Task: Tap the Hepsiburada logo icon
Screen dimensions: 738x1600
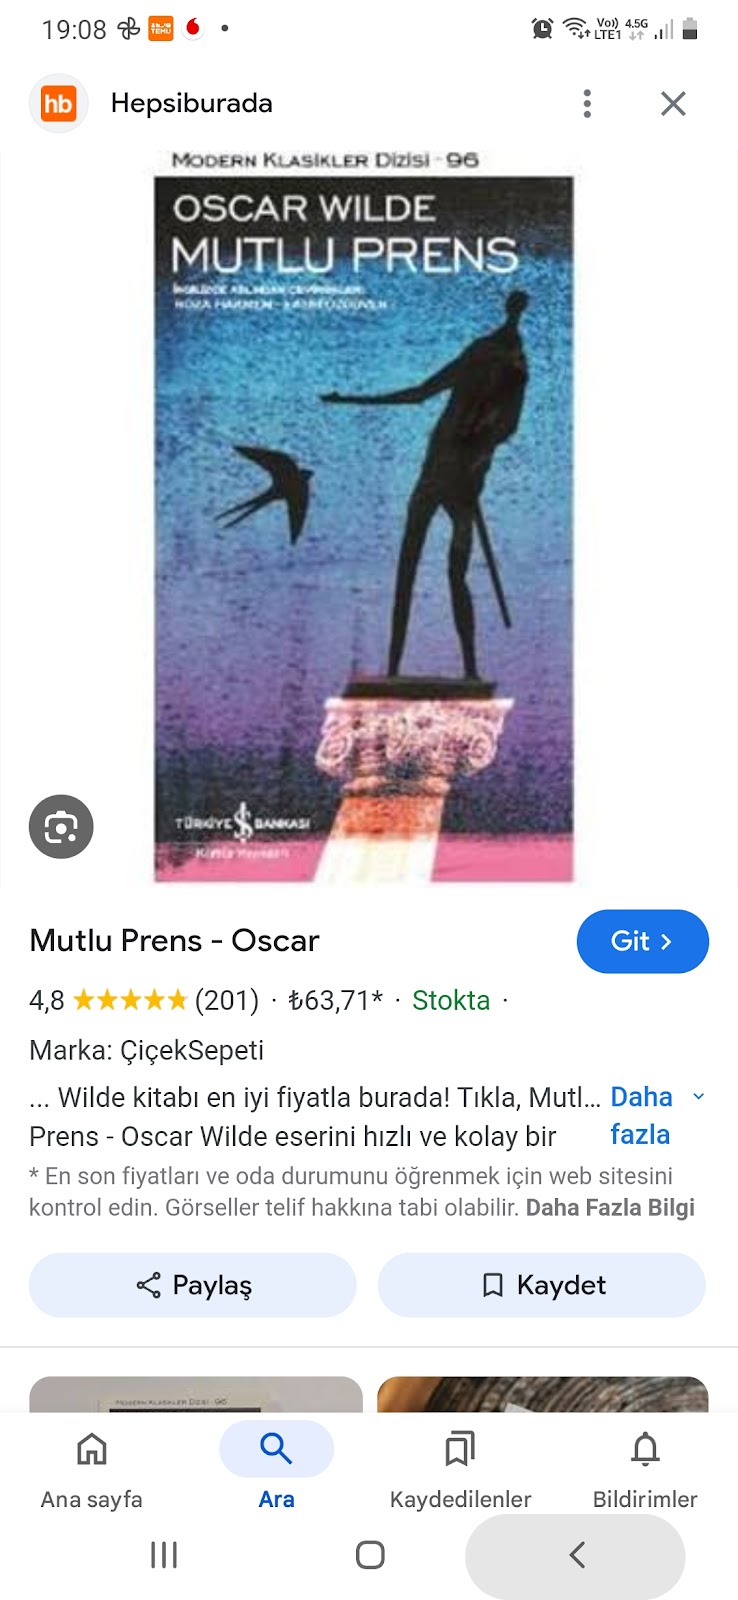Action: coord(59,103)
